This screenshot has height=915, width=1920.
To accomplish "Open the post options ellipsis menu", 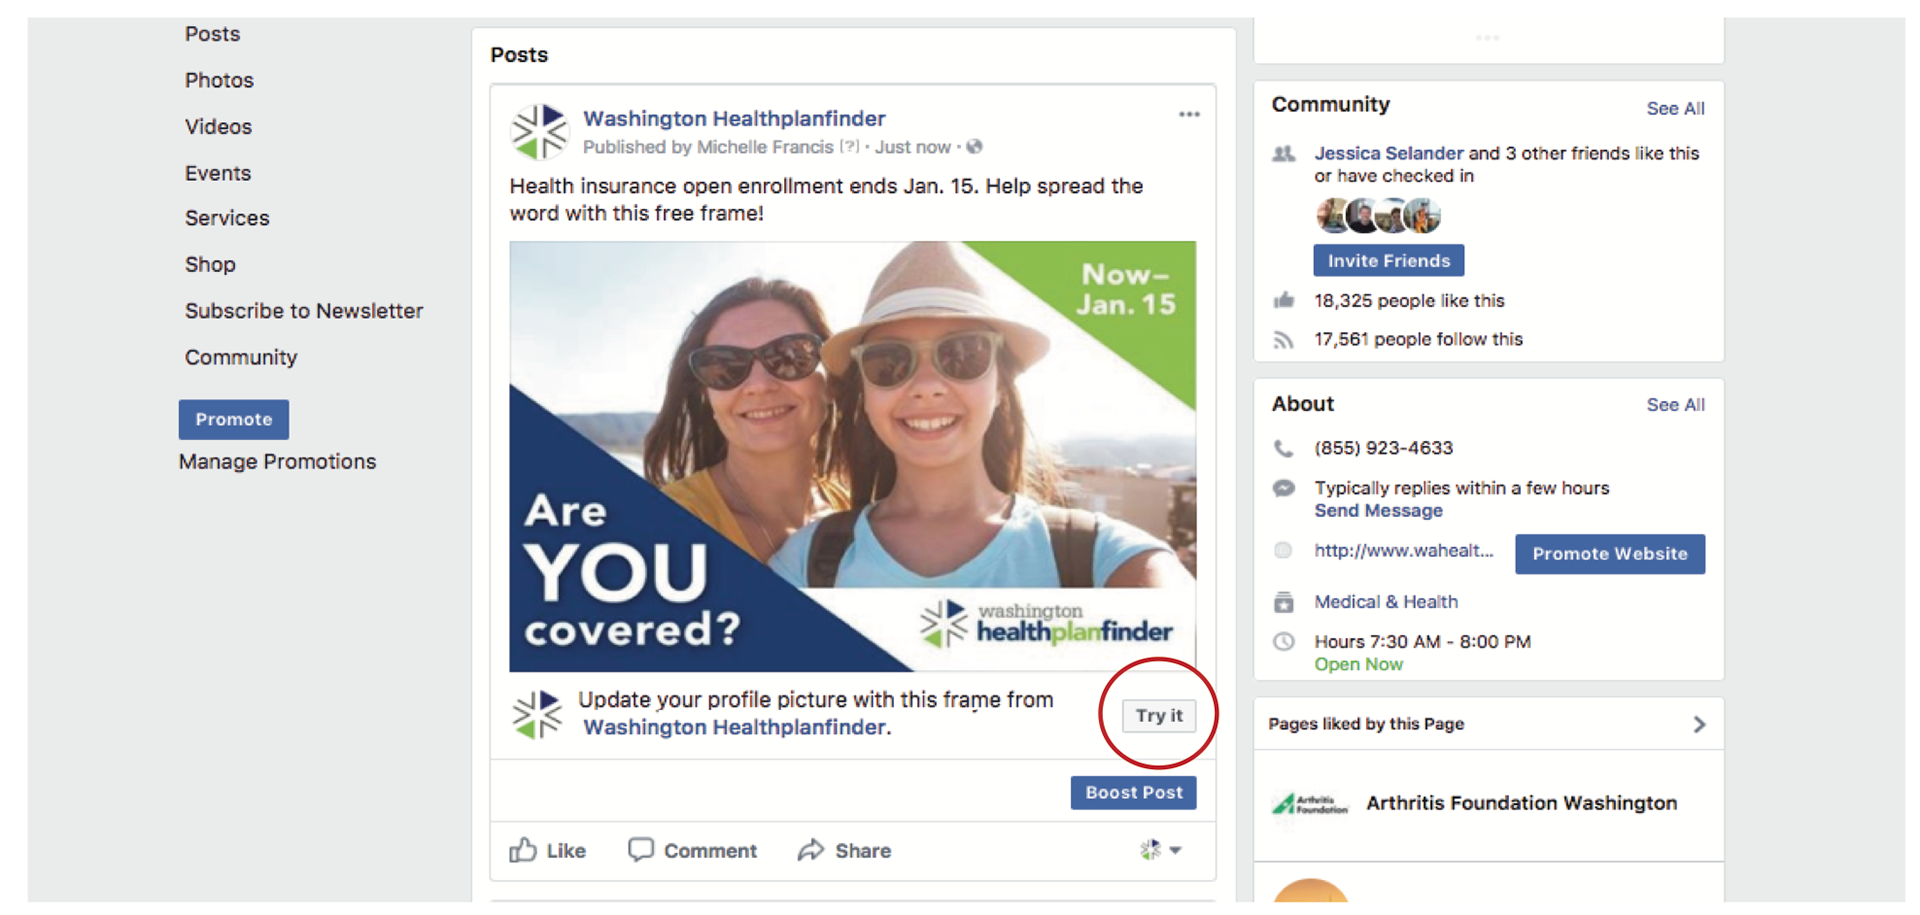I will click(1188, 114).
